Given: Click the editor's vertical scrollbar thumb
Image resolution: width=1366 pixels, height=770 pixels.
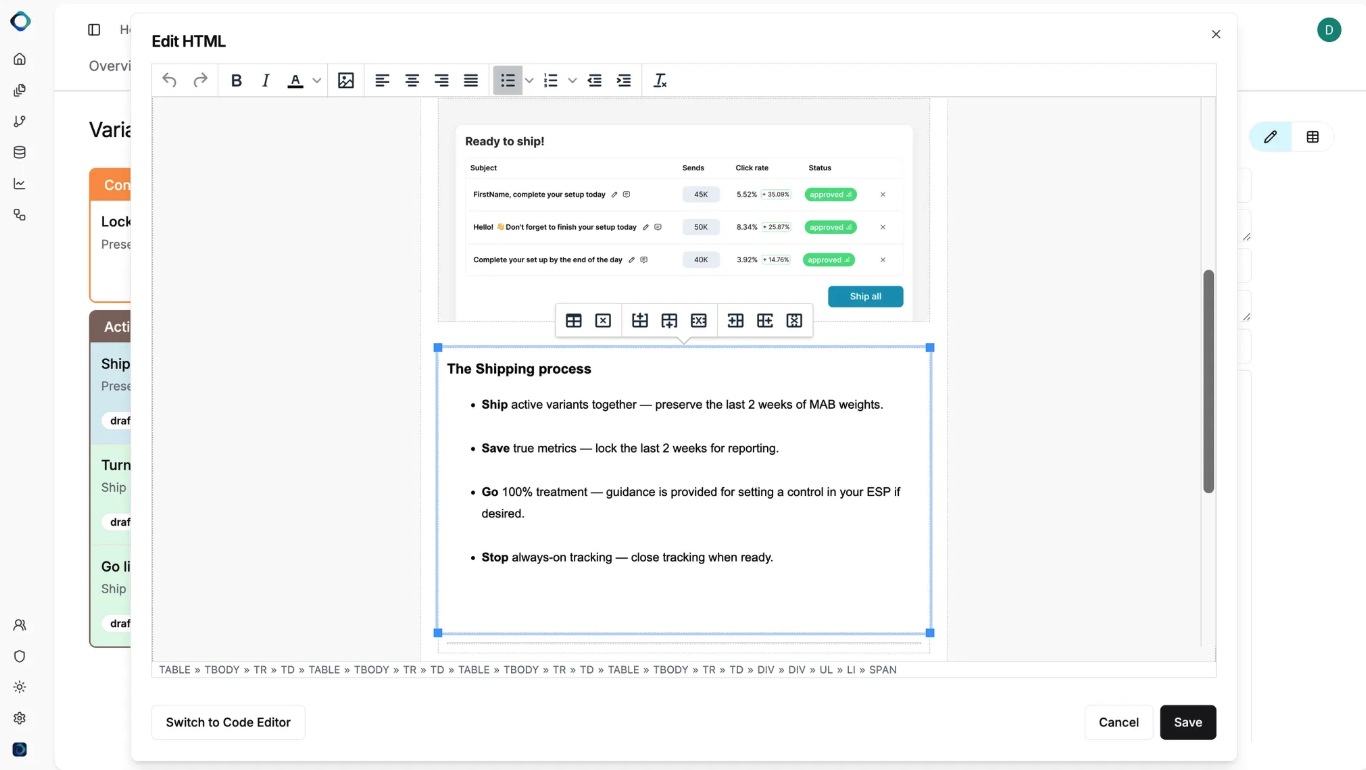Looking at the screenshot, I should (x=1208, y=380).
